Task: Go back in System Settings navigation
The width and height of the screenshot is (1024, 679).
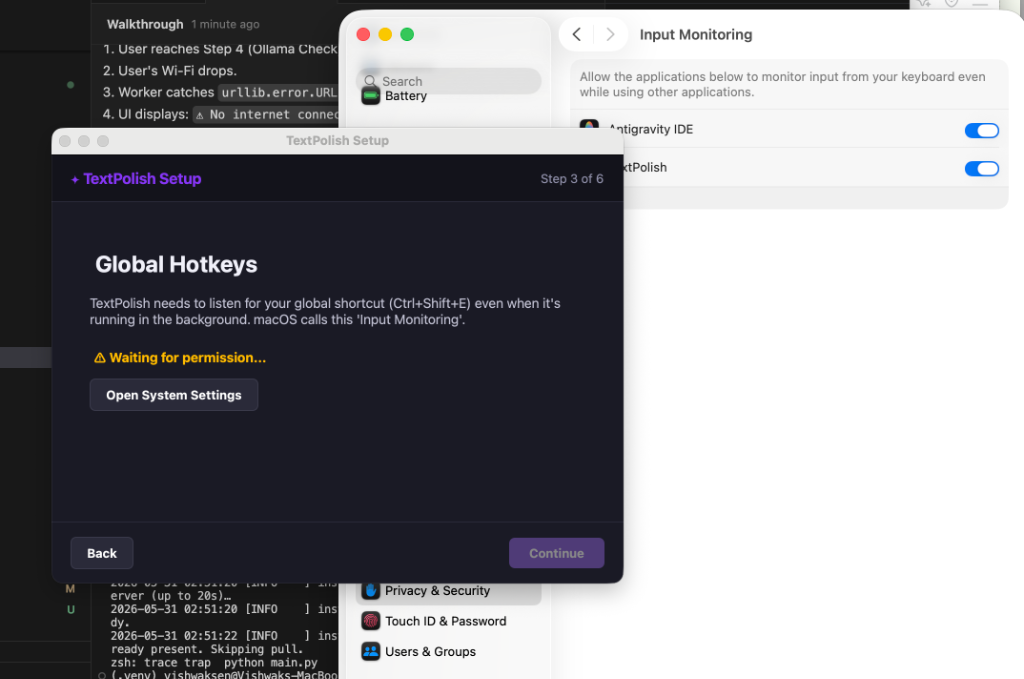Action: [577, 35]
